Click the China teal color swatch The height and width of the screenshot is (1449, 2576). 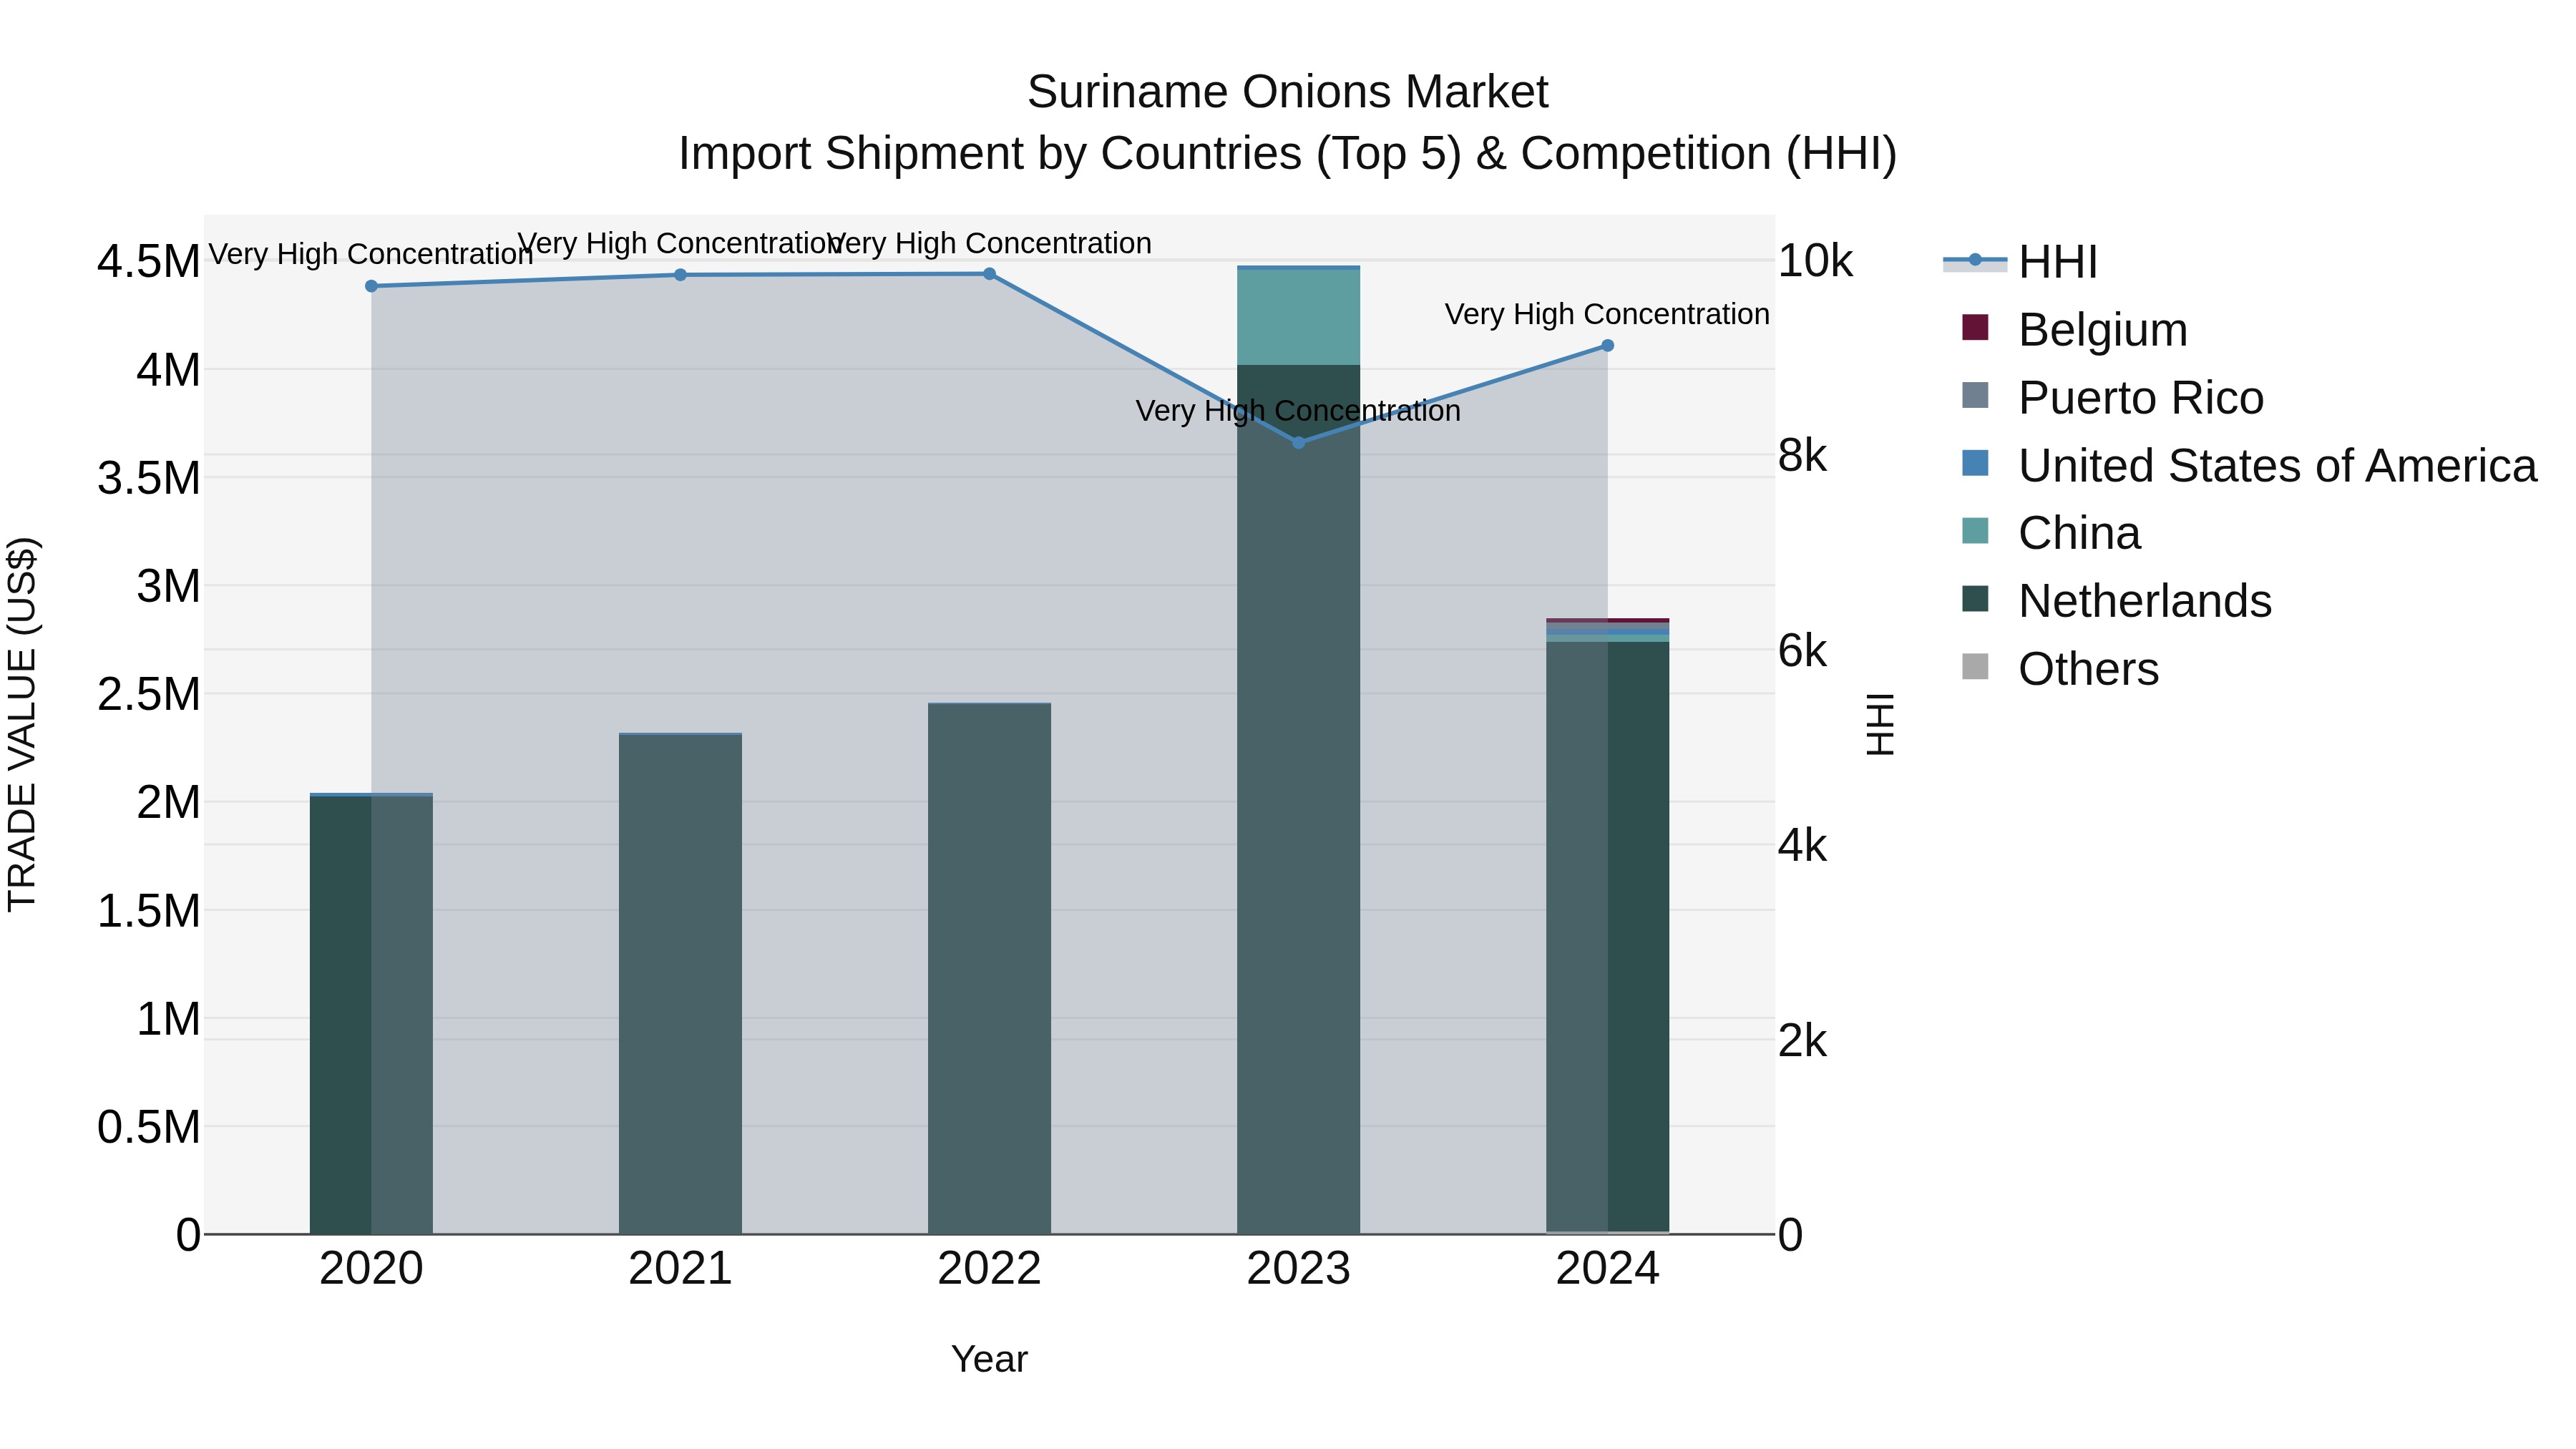coord(1975,530)
